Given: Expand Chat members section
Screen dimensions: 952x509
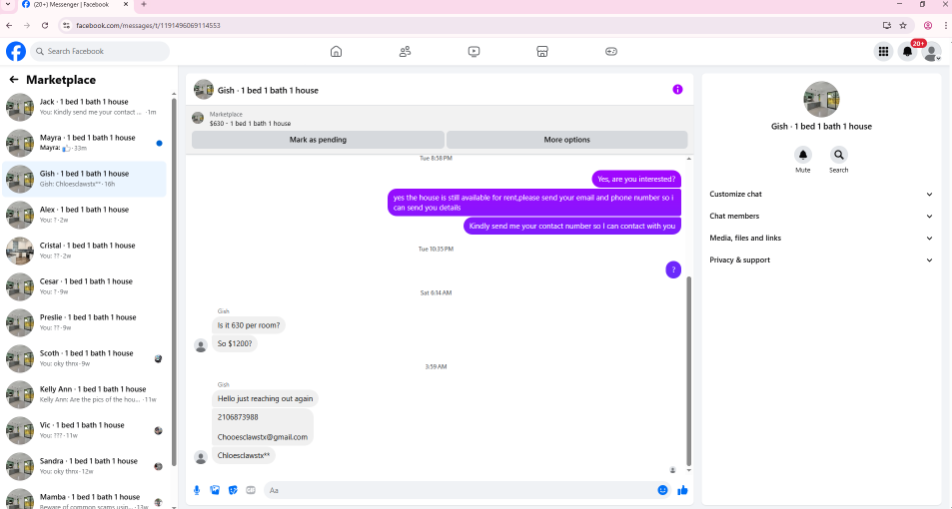Looking at the screenshot, I should coord(821,216).
